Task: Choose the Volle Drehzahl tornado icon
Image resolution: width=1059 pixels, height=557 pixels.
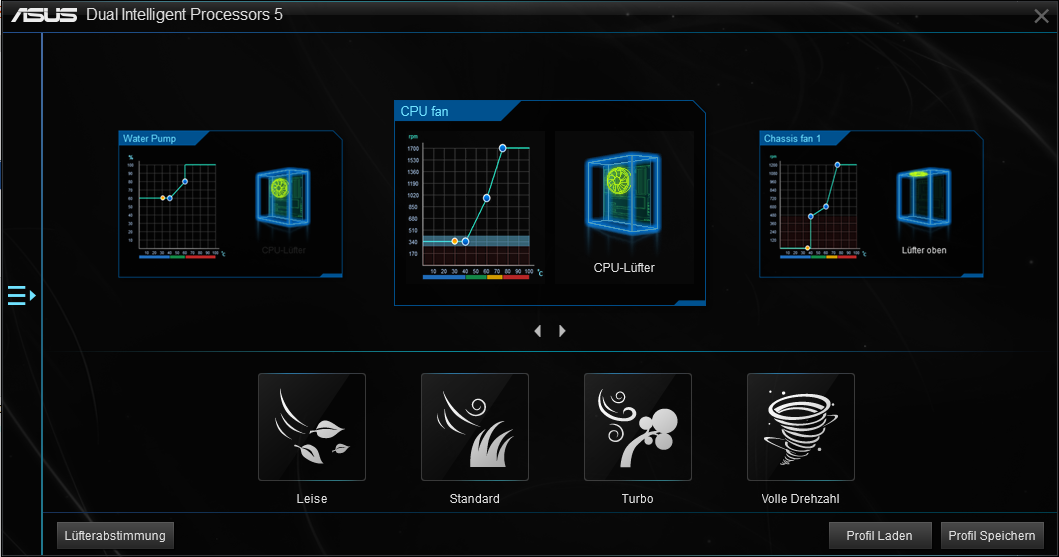Action: [x=801, y=427]
